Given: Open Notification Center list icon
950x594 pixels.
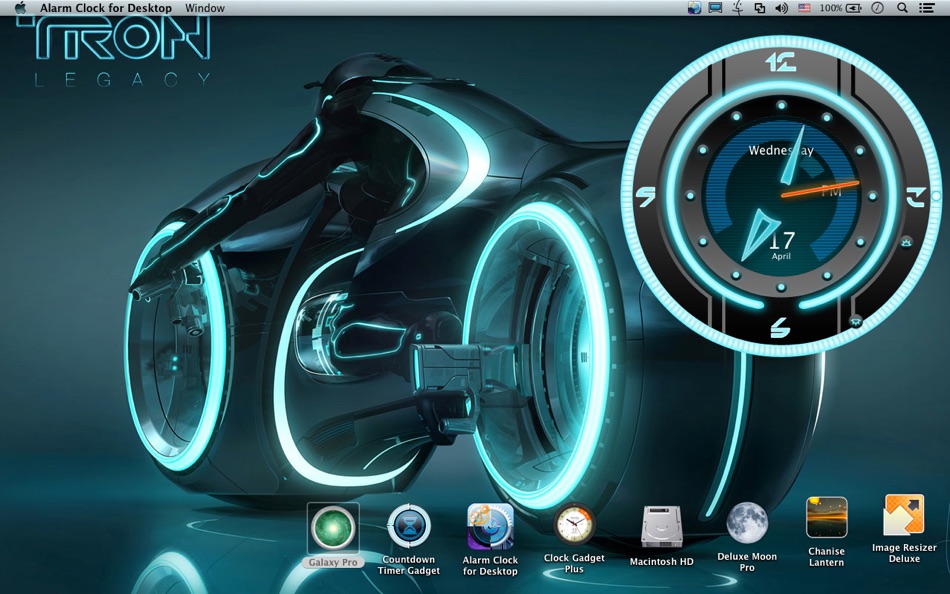Looking at the screenshot, I should click(x=927, y=8).
